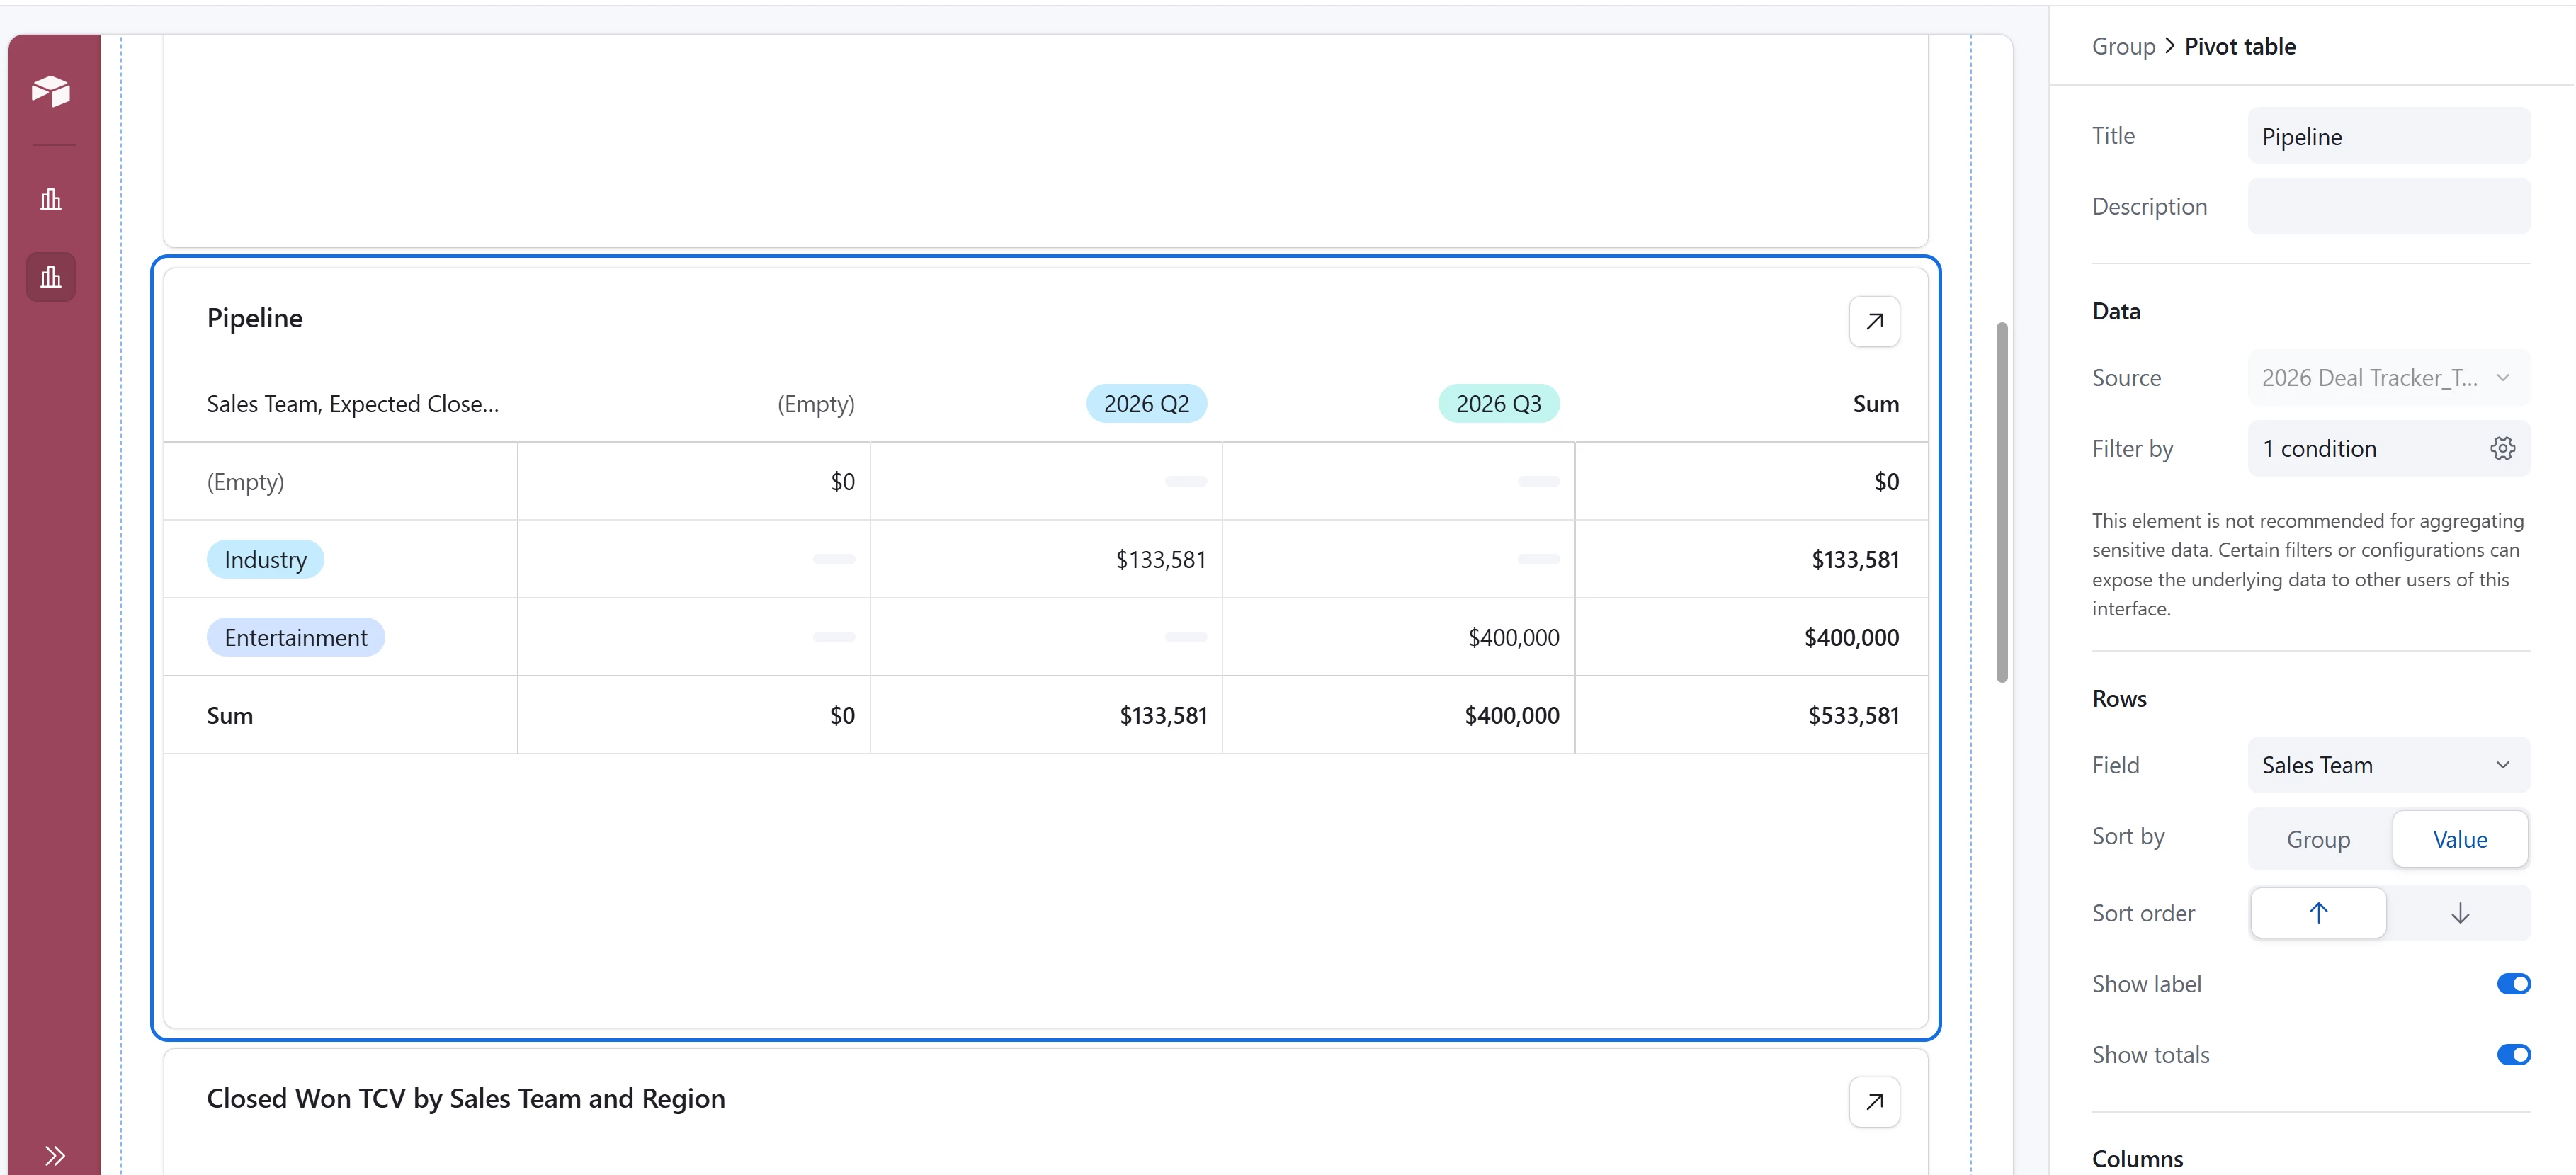Open the Sales Team field dropdown
This screenshot has width=2576, height=1175.
pyautogui.click(x=2387, y=765)
